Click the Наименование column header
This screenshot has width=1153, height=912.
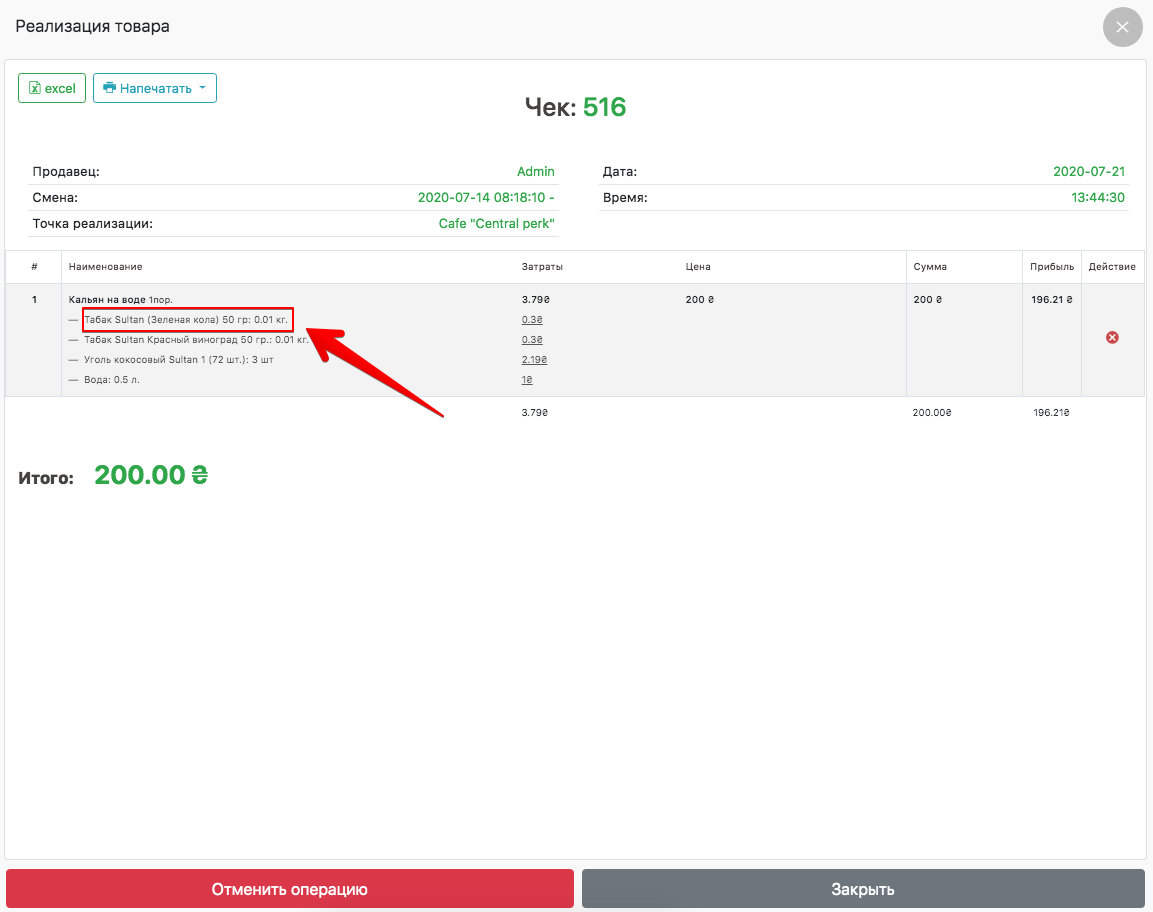[105, 267]
